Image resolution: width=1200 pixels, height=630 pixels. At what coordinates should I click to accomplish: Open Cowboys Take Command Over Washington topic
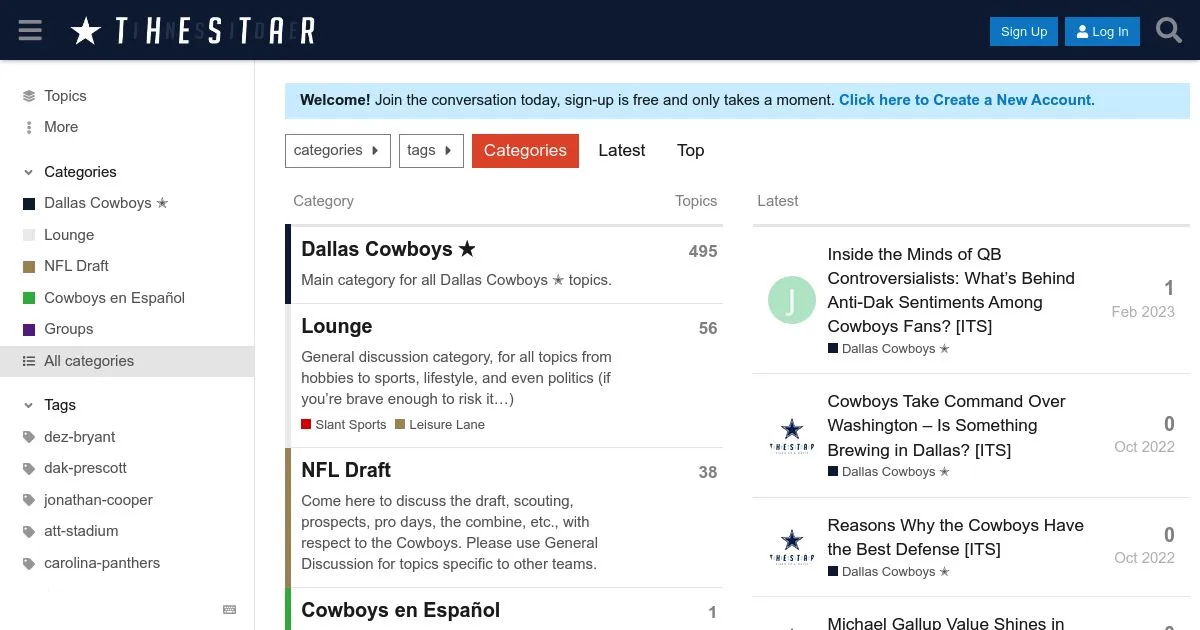946,425
